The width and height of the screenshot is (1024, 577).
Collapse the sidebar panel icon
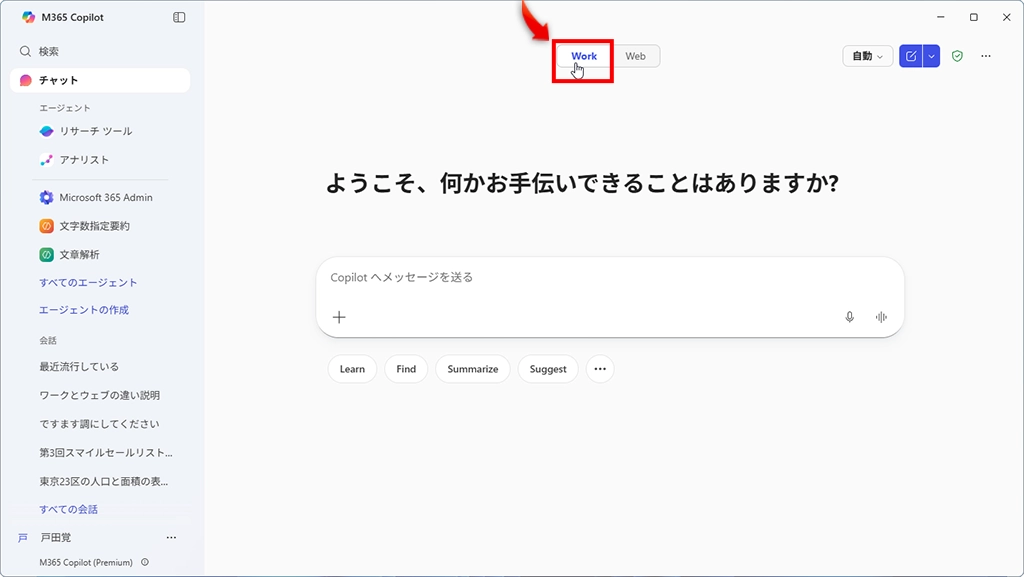tap(179, 17)
